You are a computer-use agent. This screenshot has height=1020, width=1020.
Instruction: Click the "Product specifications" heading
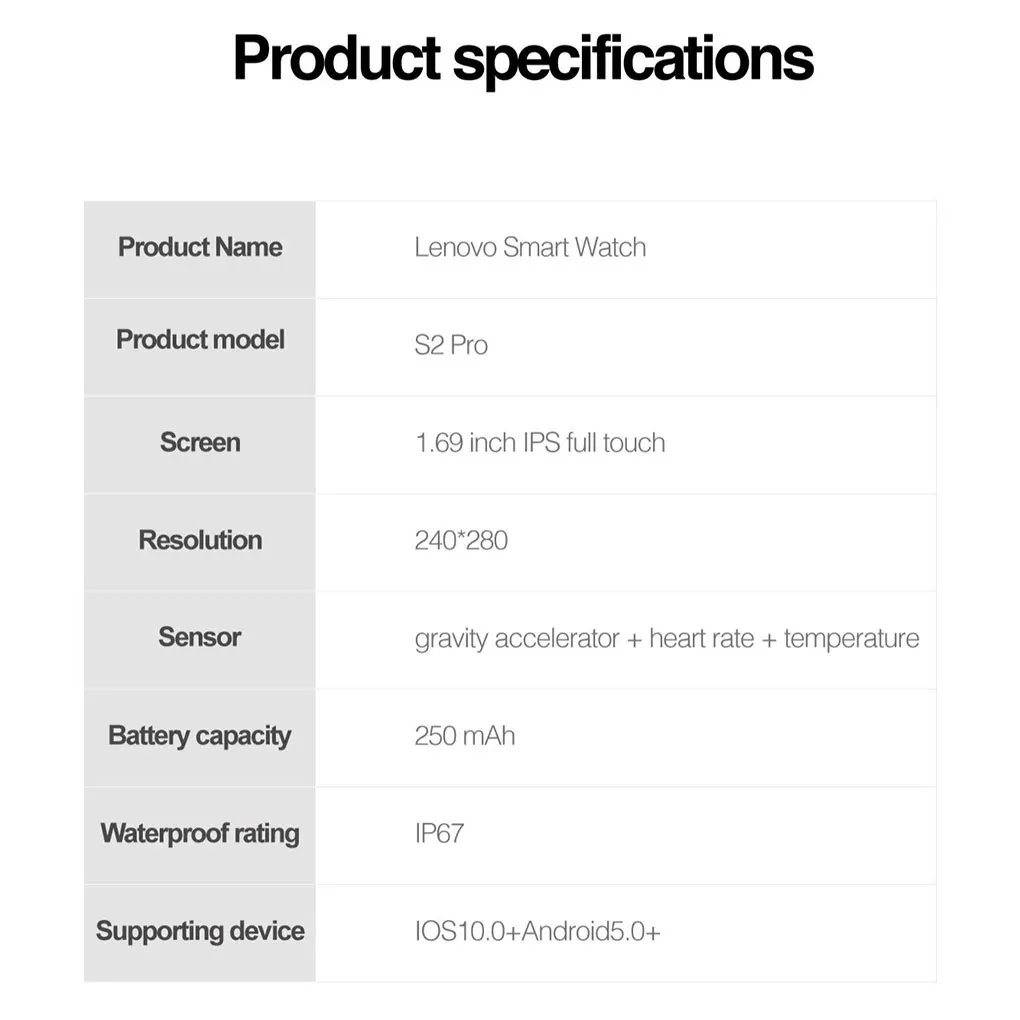(523, 59)
